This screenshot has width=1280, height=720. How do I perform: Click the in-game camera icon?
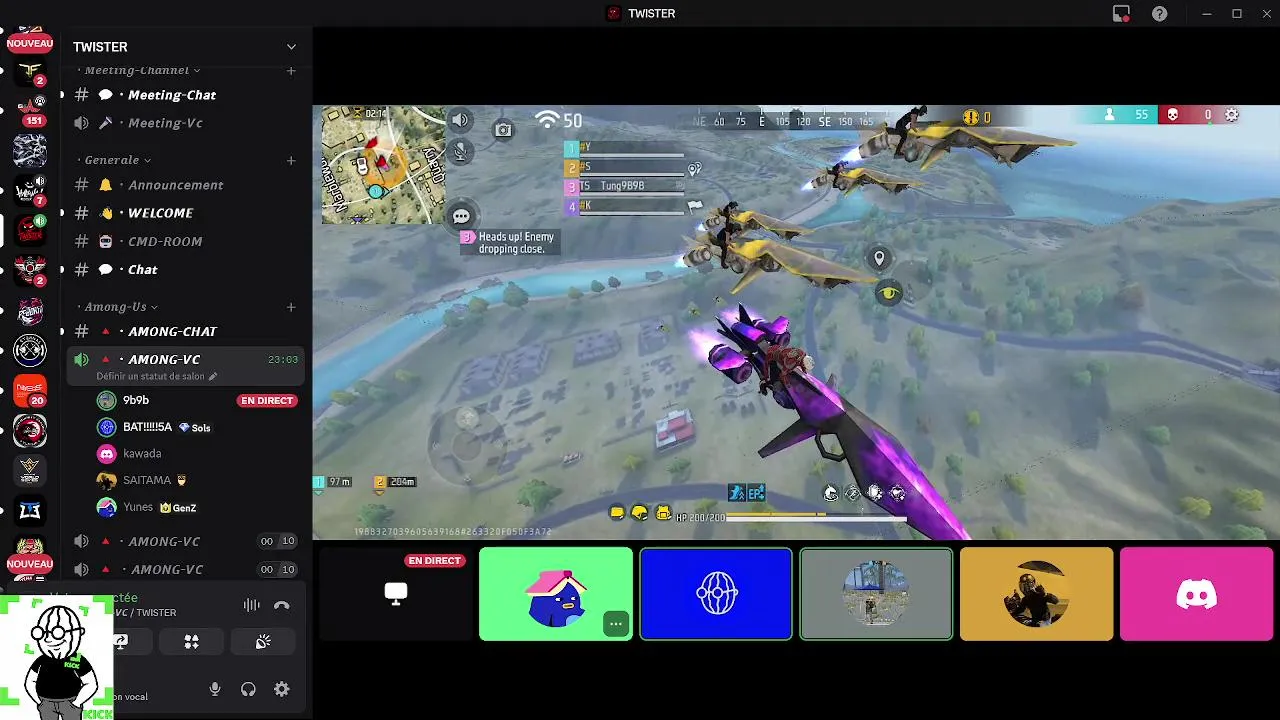pos(503,130)
